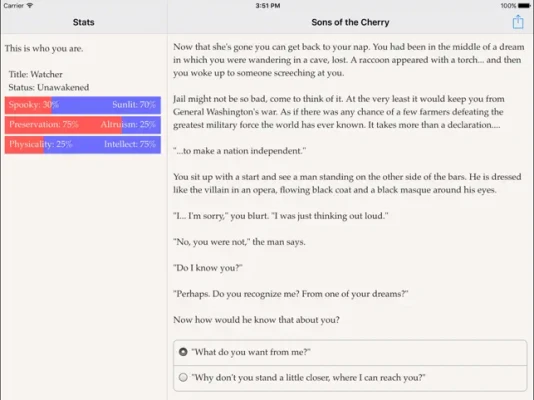This screenshot has height=400, width=534.
Task: Click the "I... I'm sorry," you blurt line
Action: pos(281,216)
